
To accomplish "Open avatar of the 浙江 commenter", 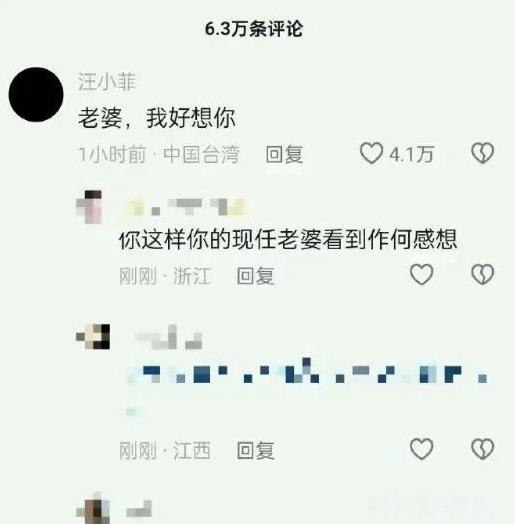I will coord(89,207).
